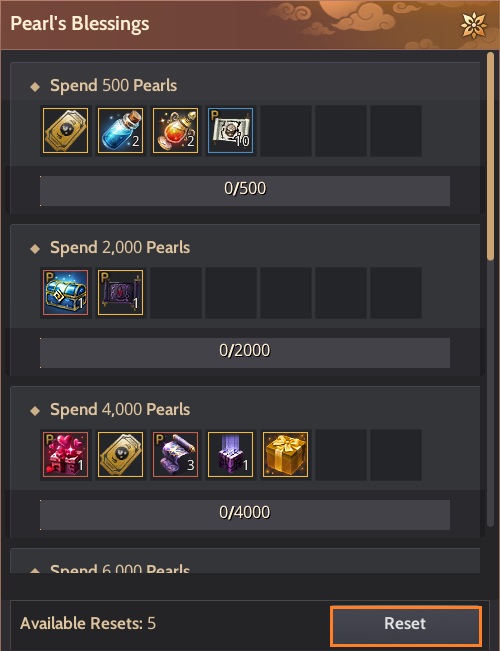Select the white scroll with quantity 10
Viewport: 500px width, 651px height.
point(230,131)
